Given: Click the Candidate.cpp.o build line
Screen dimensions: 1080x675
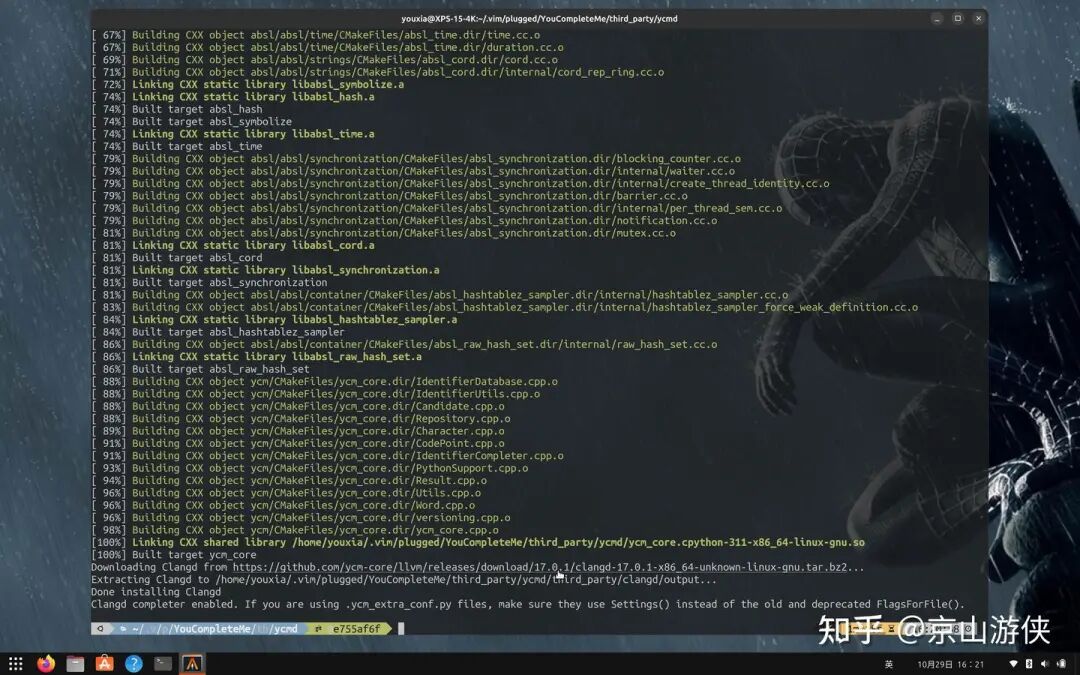Looking at the screenshot, I should 298,406.
